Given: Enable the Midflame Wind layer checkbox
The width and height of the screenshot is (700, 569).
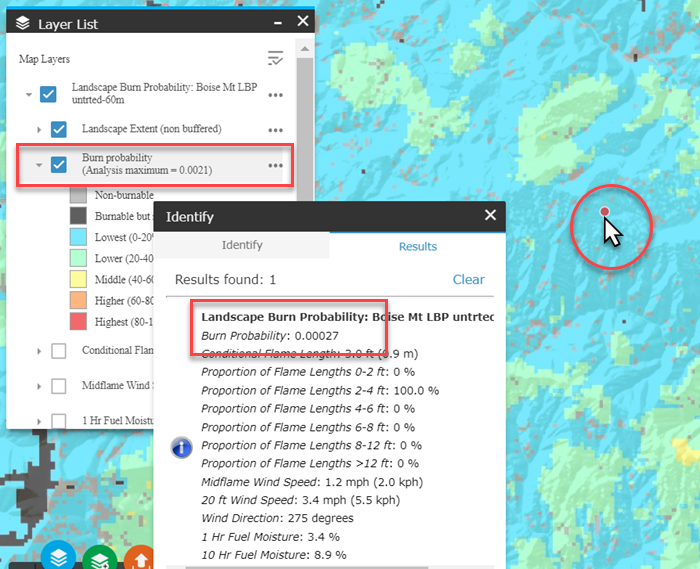Looking at the screenshot, I should (59, 386).
